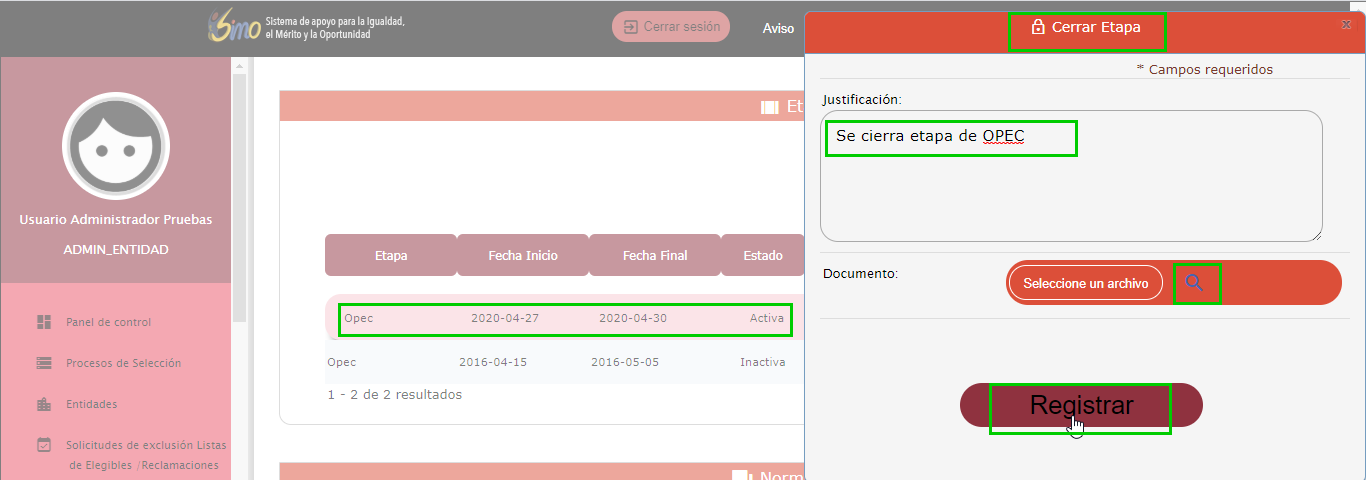The image size is (1366, 480).
Task: Click the SIMO logo in header
Action: pyautogui.click(x=234, y=27)
